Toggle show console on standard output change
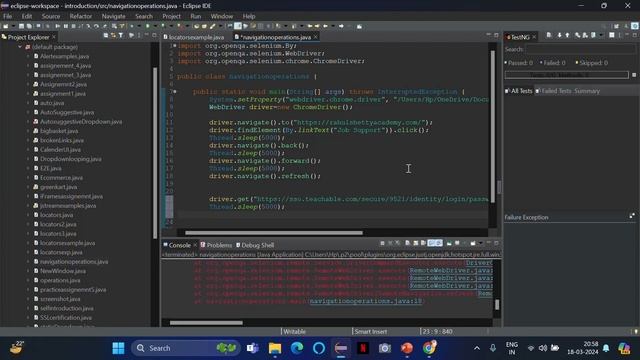The height and width of the screenshot is (360, 640). tap(431, 243)
